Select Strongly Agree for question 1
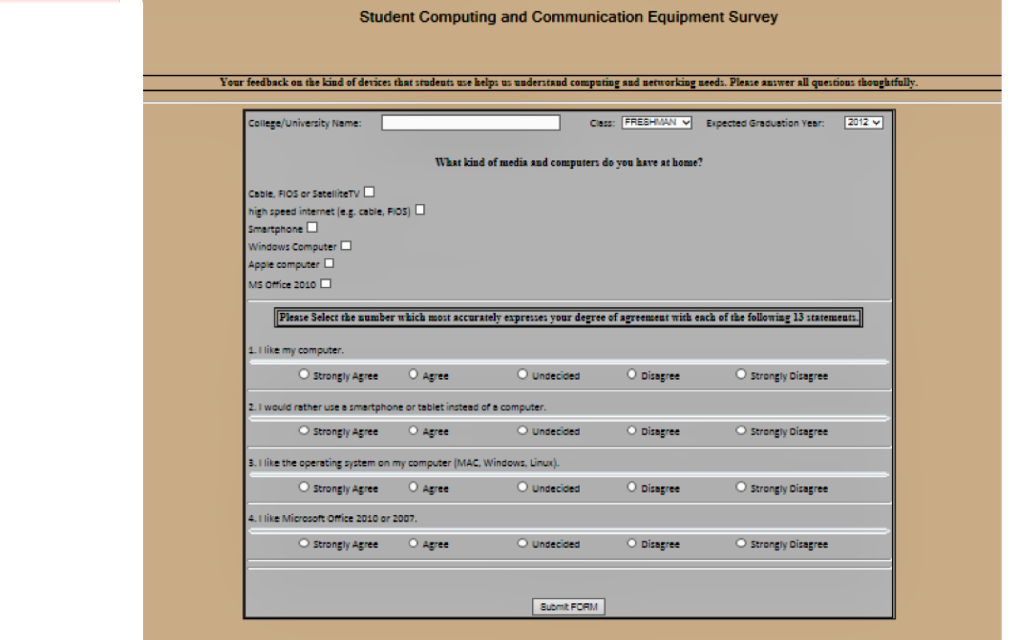The image size is (1024, 640). coord(304,375)
